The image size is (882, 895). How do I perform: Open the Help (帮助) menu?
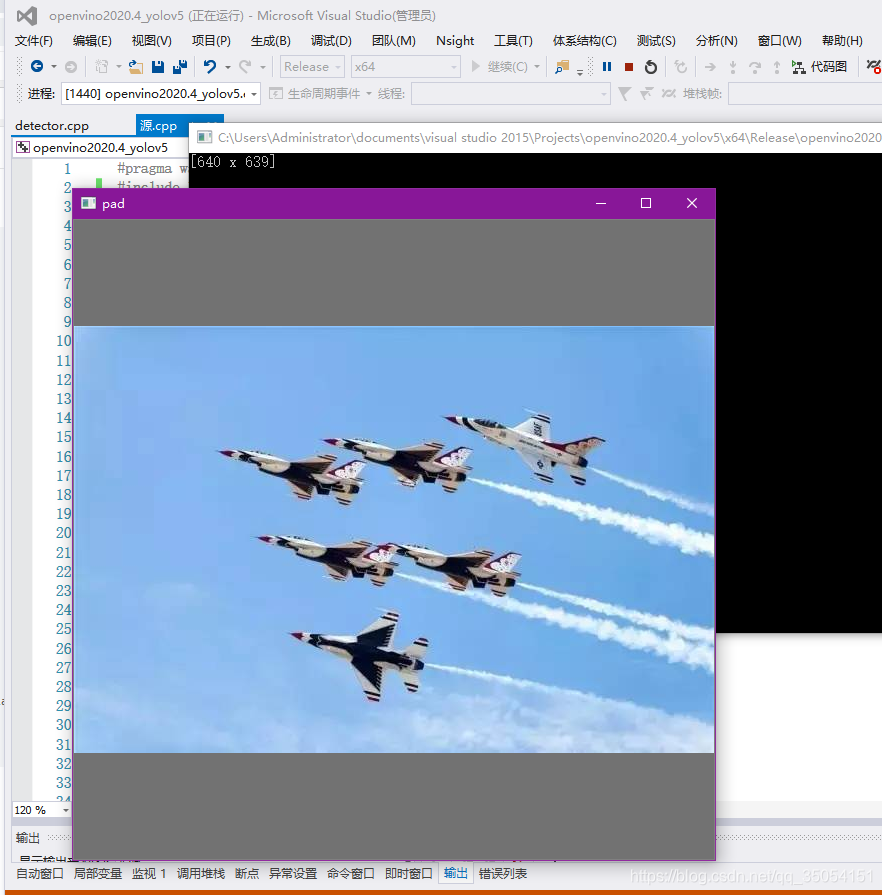[x=842, y=41]
